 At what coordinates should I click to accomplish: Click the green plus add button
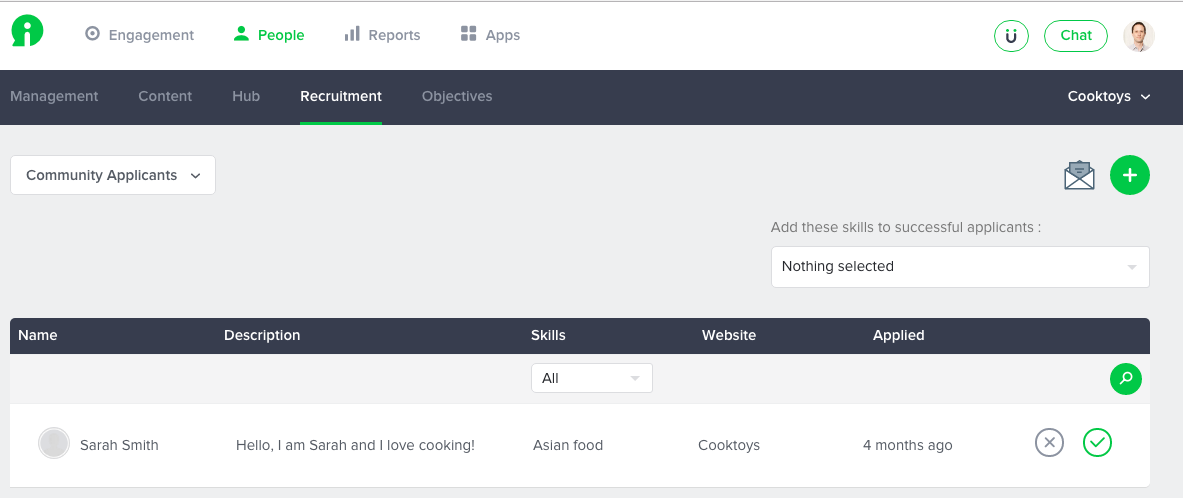(x=1129, y=175)
